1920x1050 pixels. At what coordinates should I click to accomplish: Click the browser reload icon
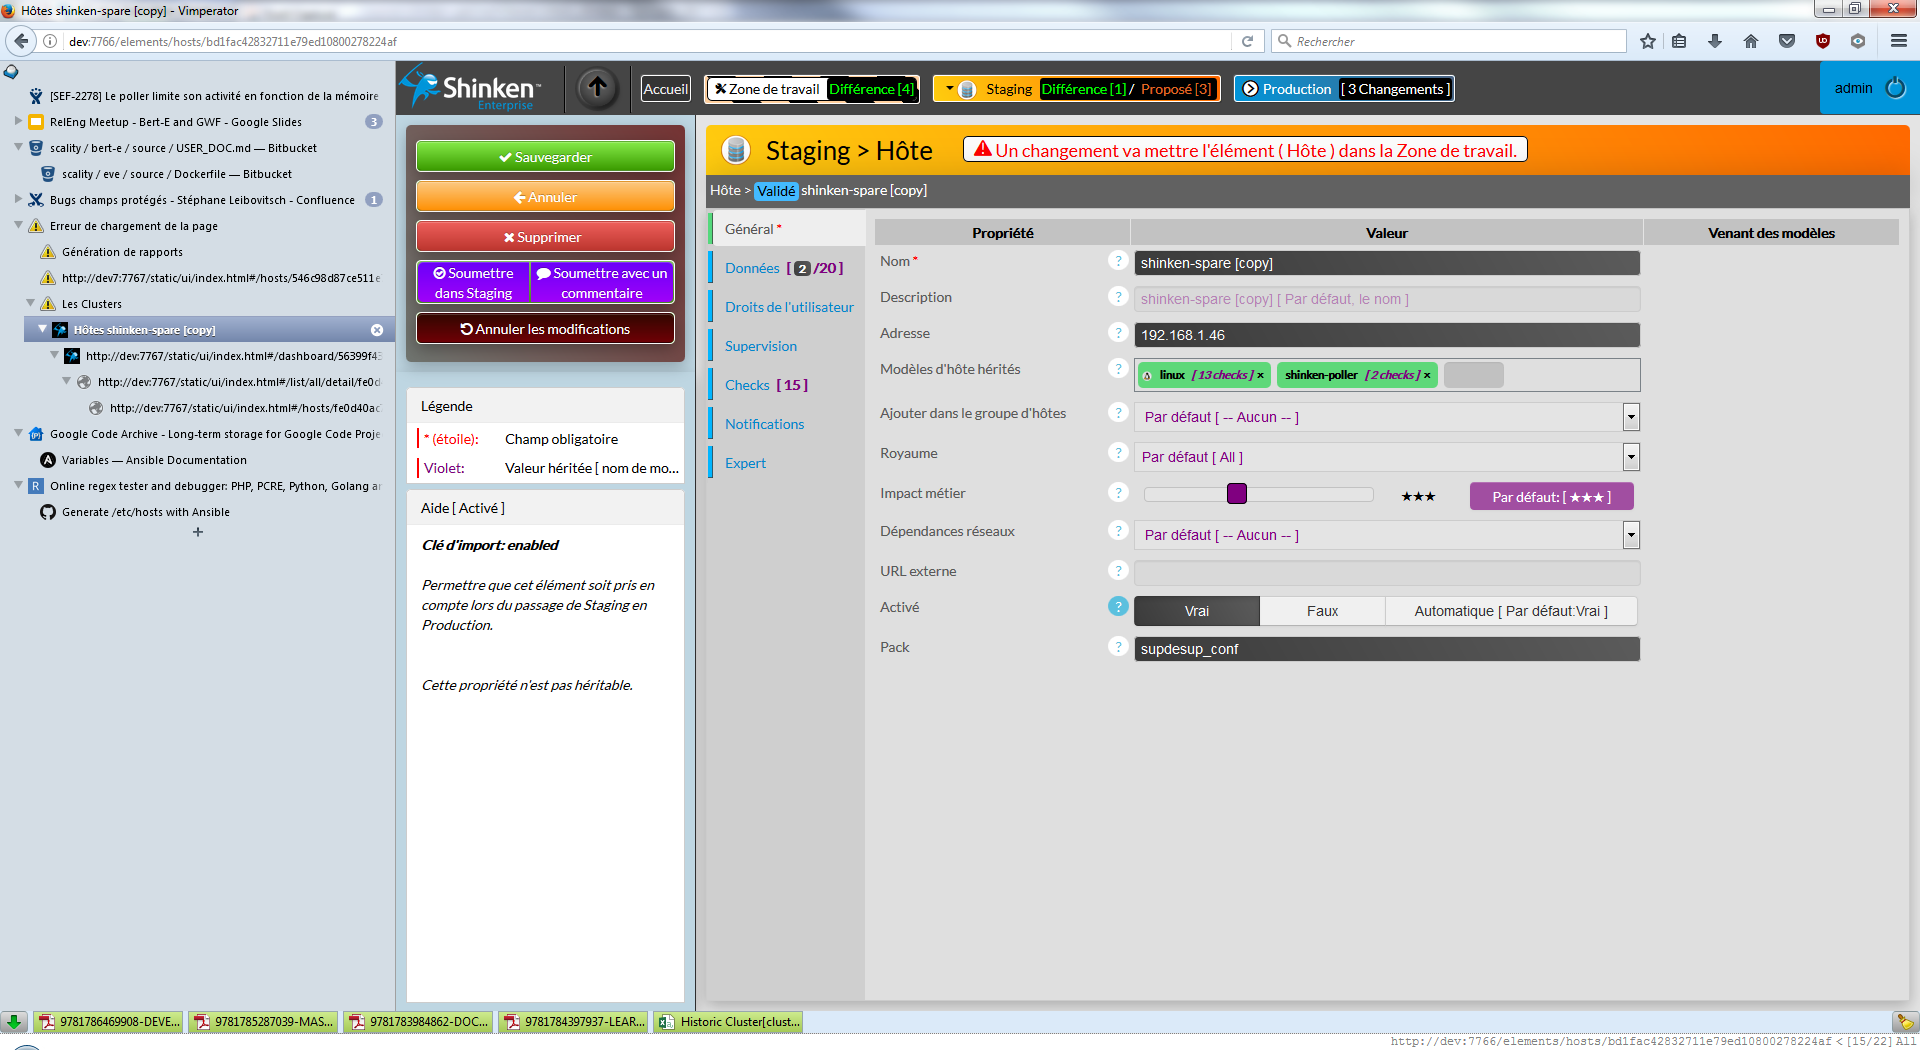pos(1247,41)
